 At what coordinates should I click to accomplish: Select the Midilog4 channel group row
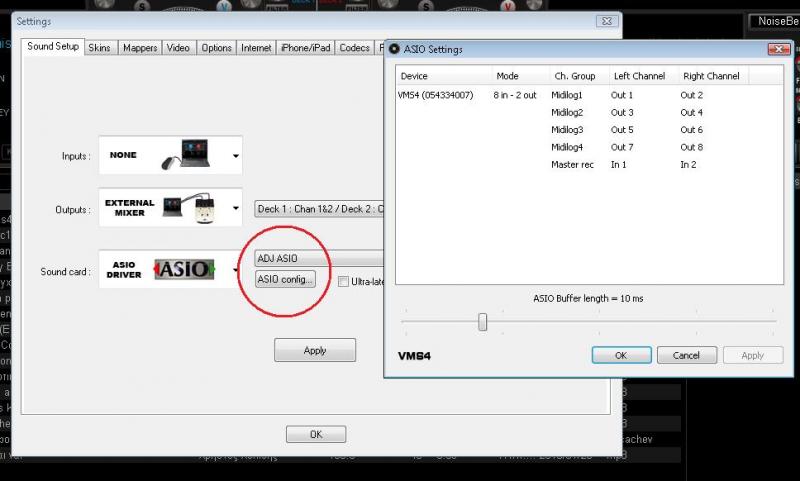point(567,147)
